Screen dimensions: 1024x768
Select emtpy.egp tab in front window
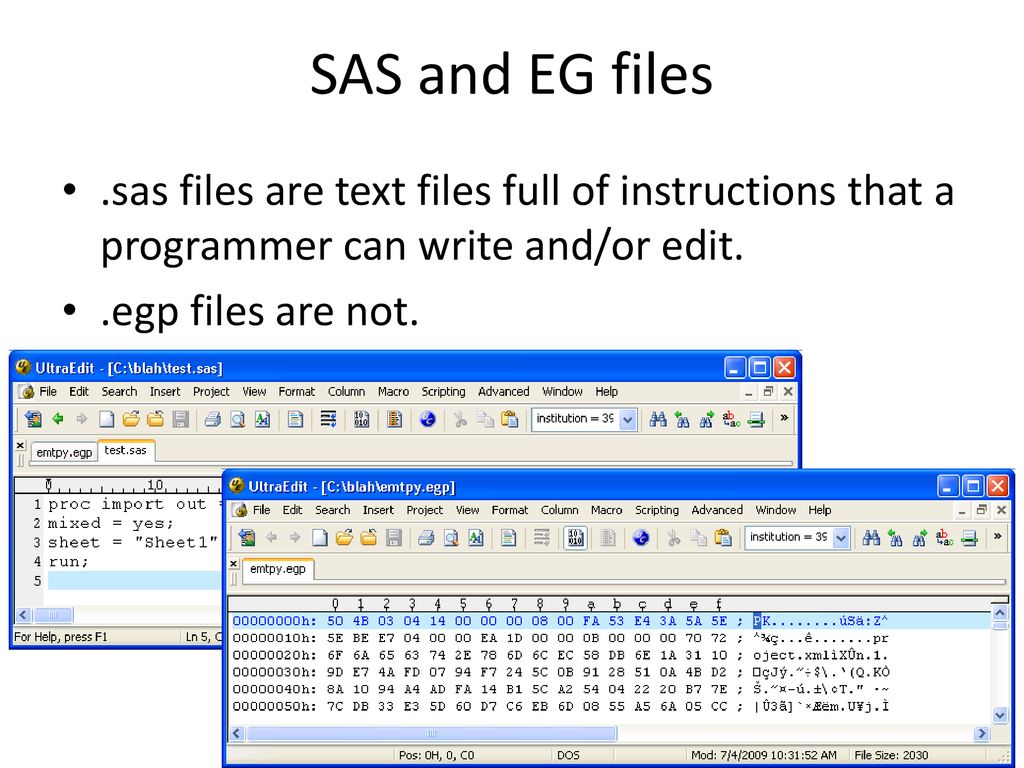click(x=278, y=569)
